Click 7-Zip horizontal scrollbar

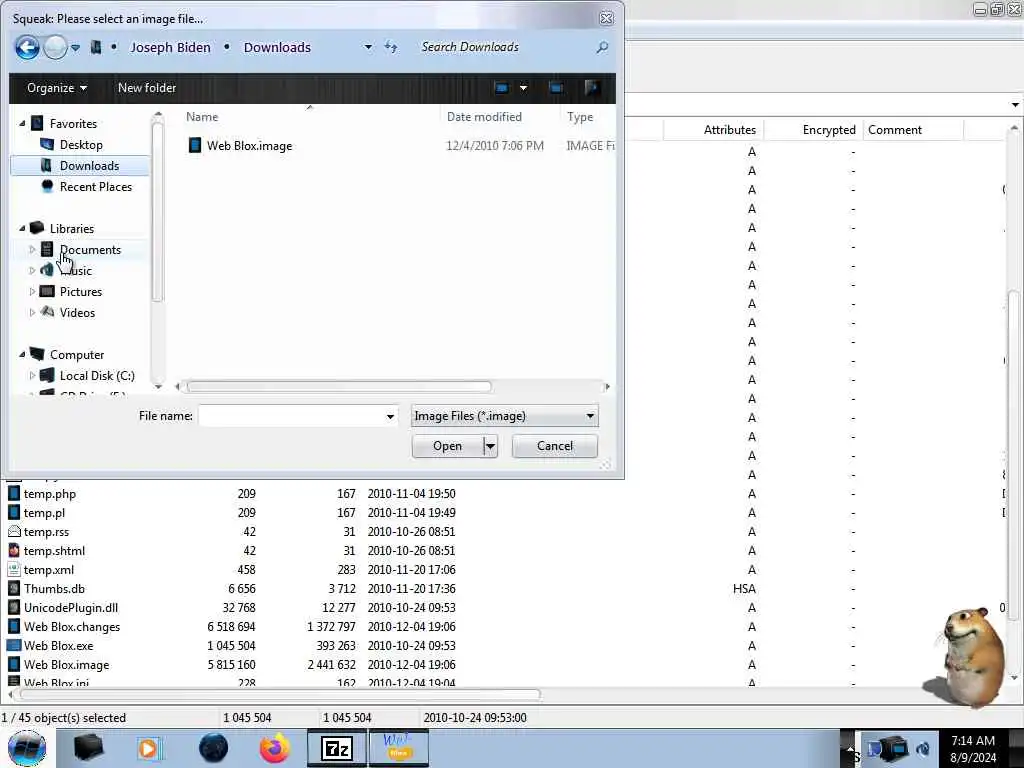click(x=279, y=694)
